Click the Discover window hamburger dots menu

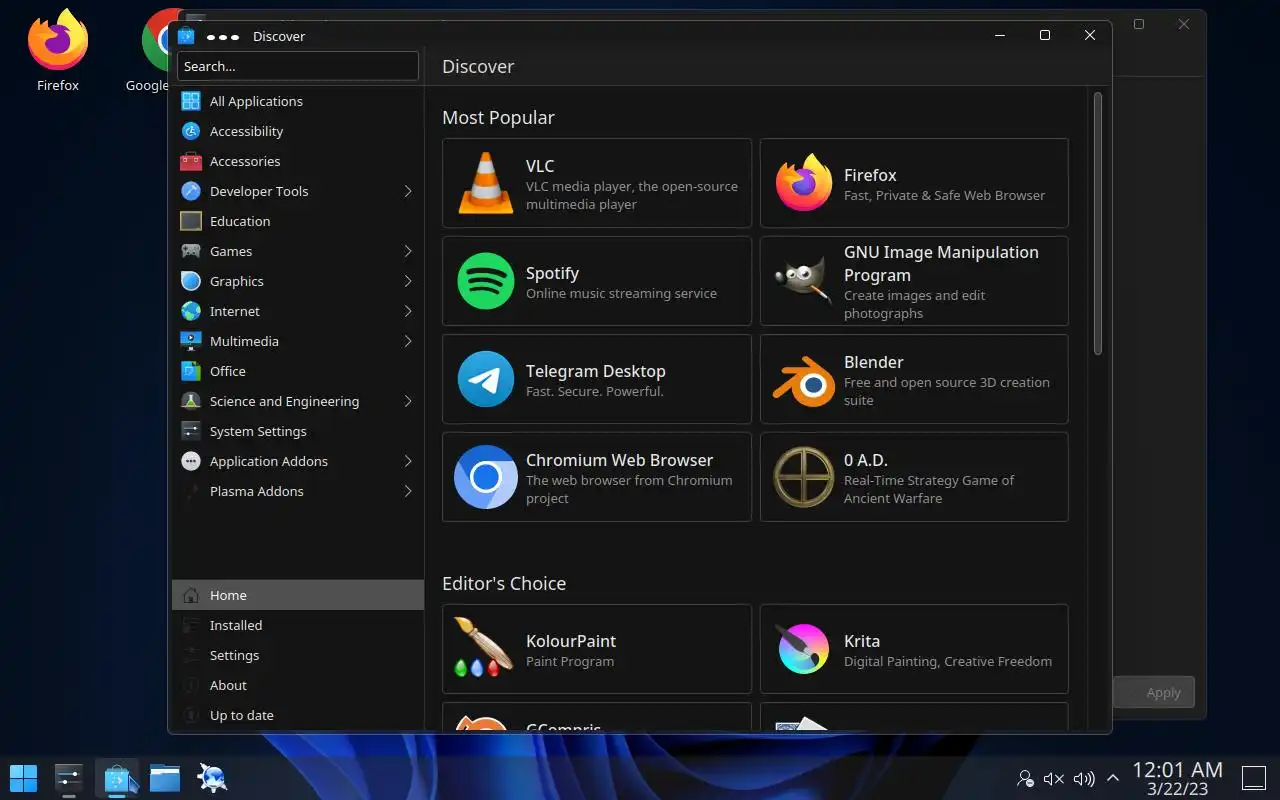click(x=222, y=36)
